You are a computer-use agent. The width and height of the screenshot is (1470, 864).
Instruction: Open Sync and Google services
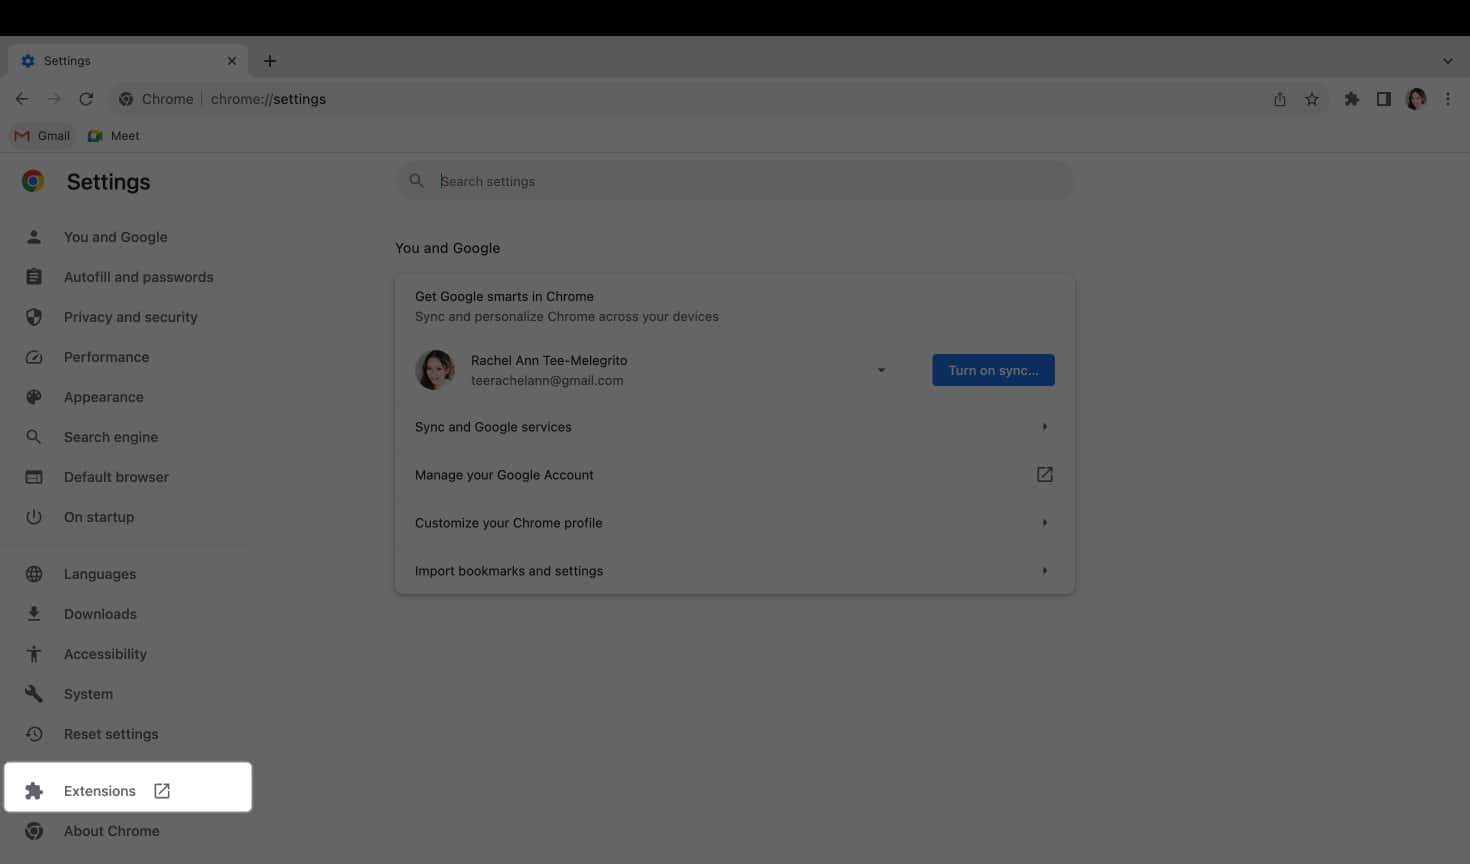735,427
